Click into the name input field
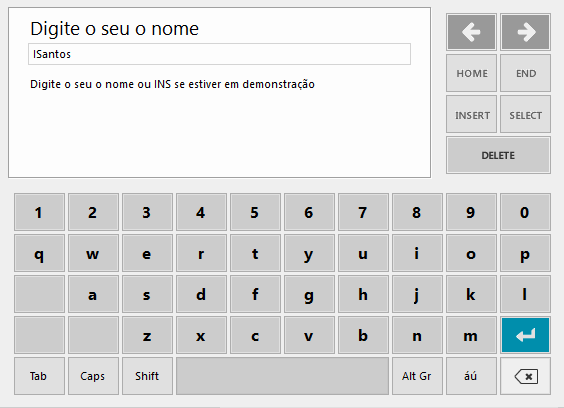Screen dimensions: 564x408 pyautogui.click(x=219, y=54)
